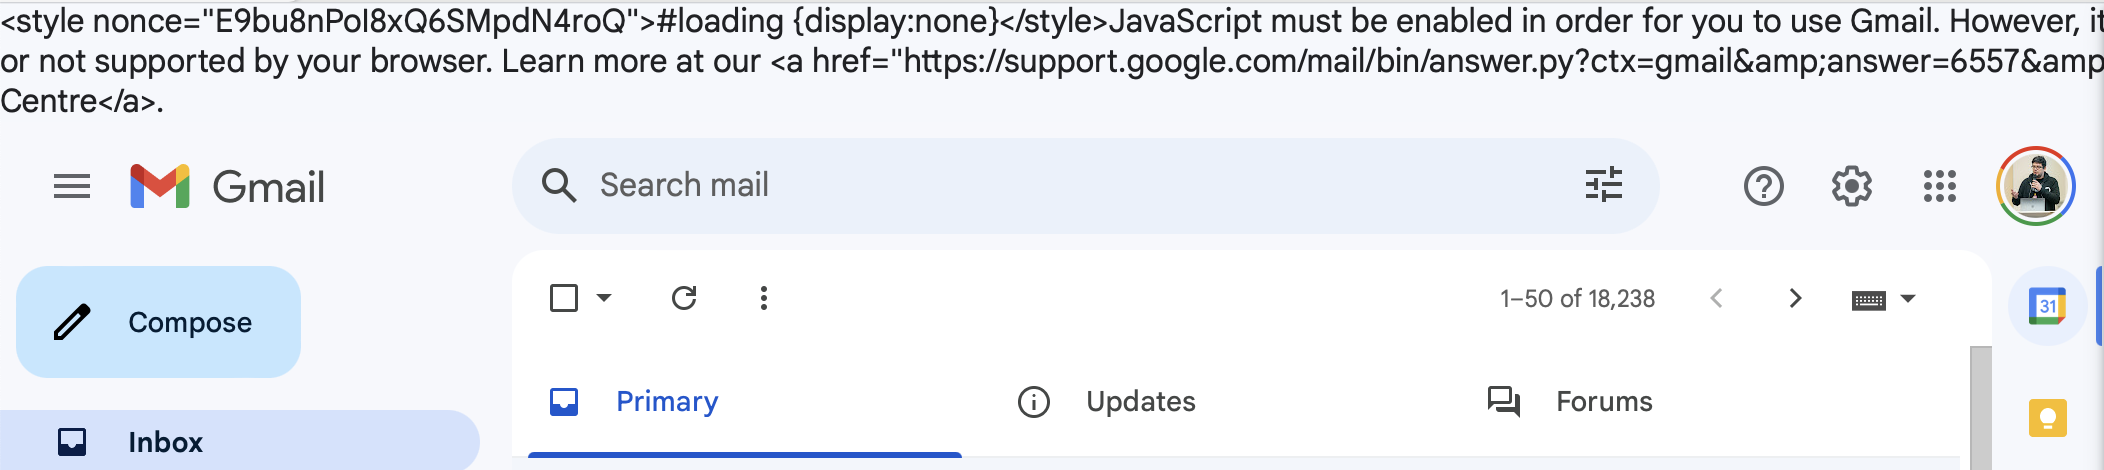The width and height of the screenshot is (2104, 470).
Task: Open Google Calendar side panel
Action: [x=2047, y=306]
